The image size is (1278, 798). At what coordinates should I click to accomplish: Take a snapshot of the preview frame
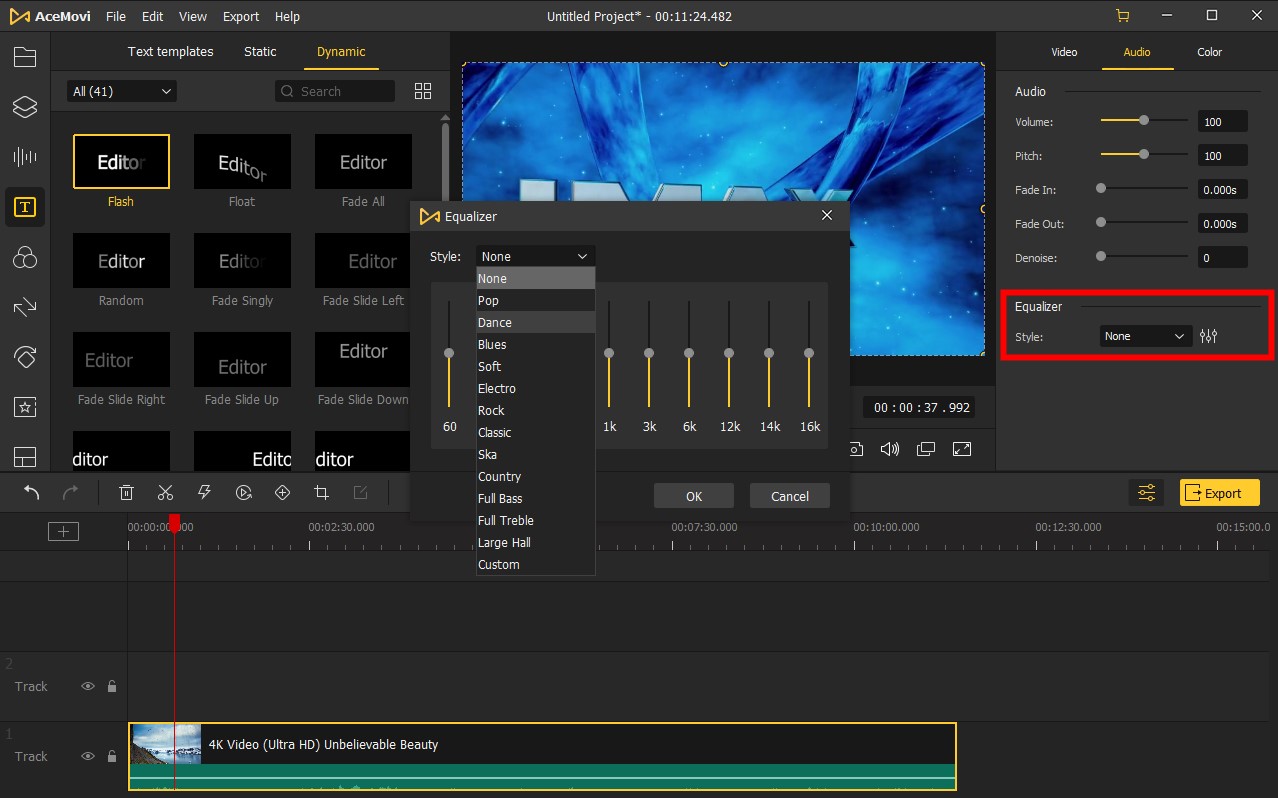pyautogui.click(x=855, y=449)
